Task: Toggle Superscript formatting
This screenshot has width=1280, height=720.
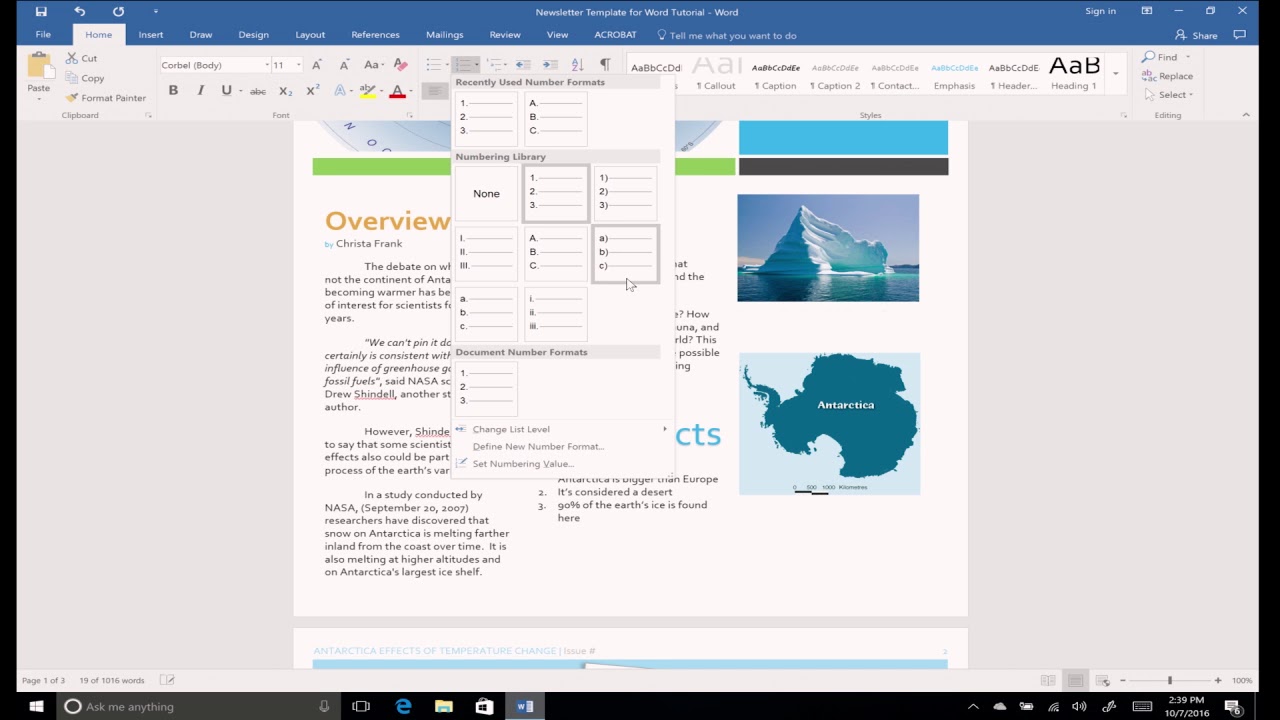Action: [313, 91]
